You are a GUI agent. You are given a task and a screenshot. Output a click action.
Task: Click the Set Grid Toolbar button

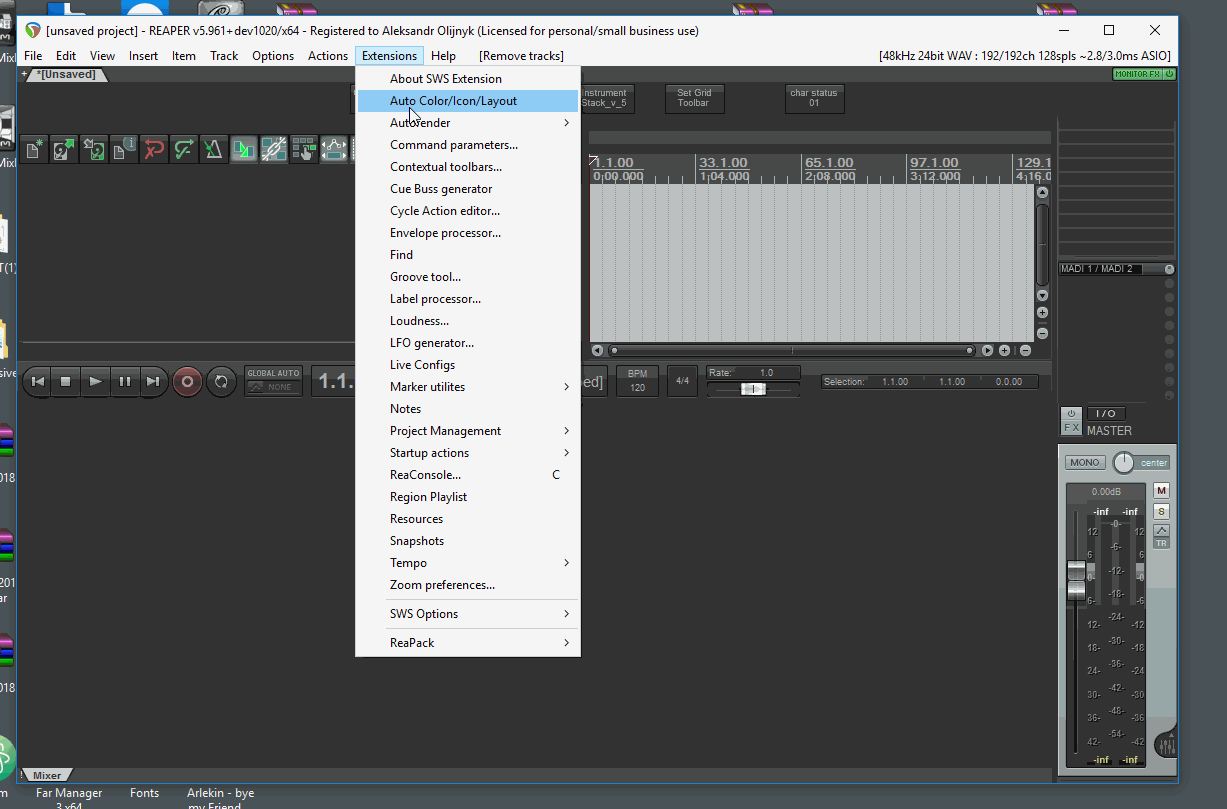point(694,98)
